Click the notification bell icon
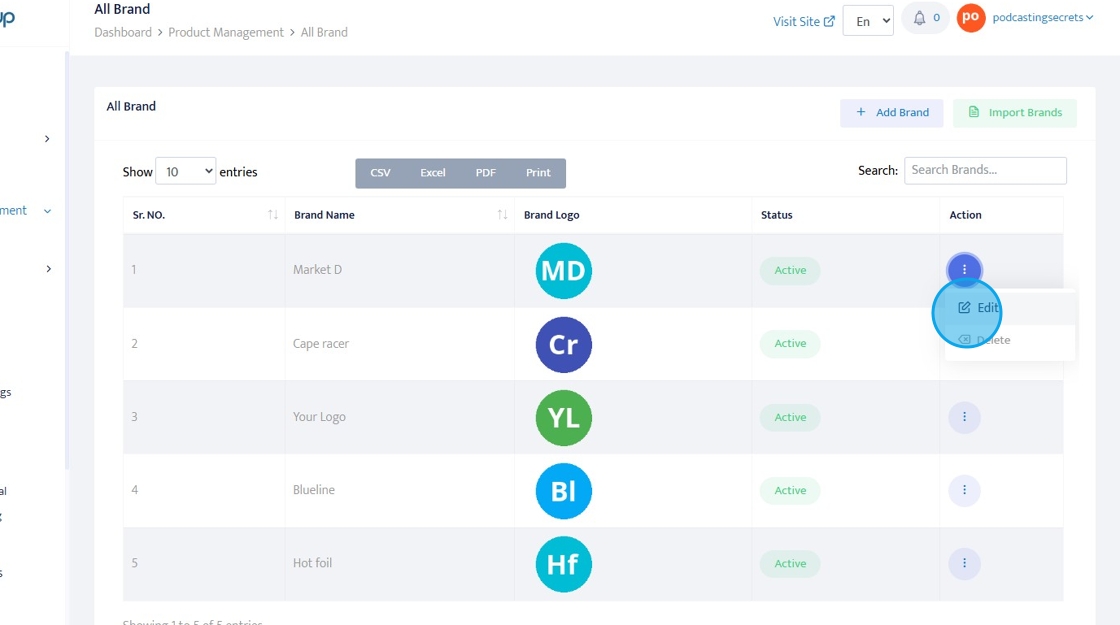 coord(920,18)
